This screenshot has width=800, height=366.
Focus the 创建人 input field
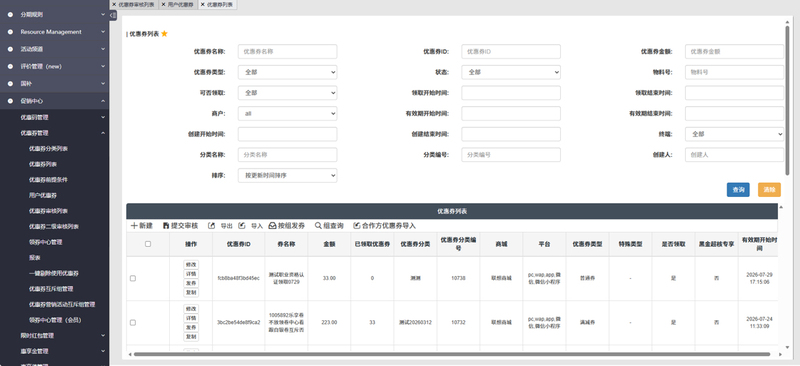(x=734, y=155)
